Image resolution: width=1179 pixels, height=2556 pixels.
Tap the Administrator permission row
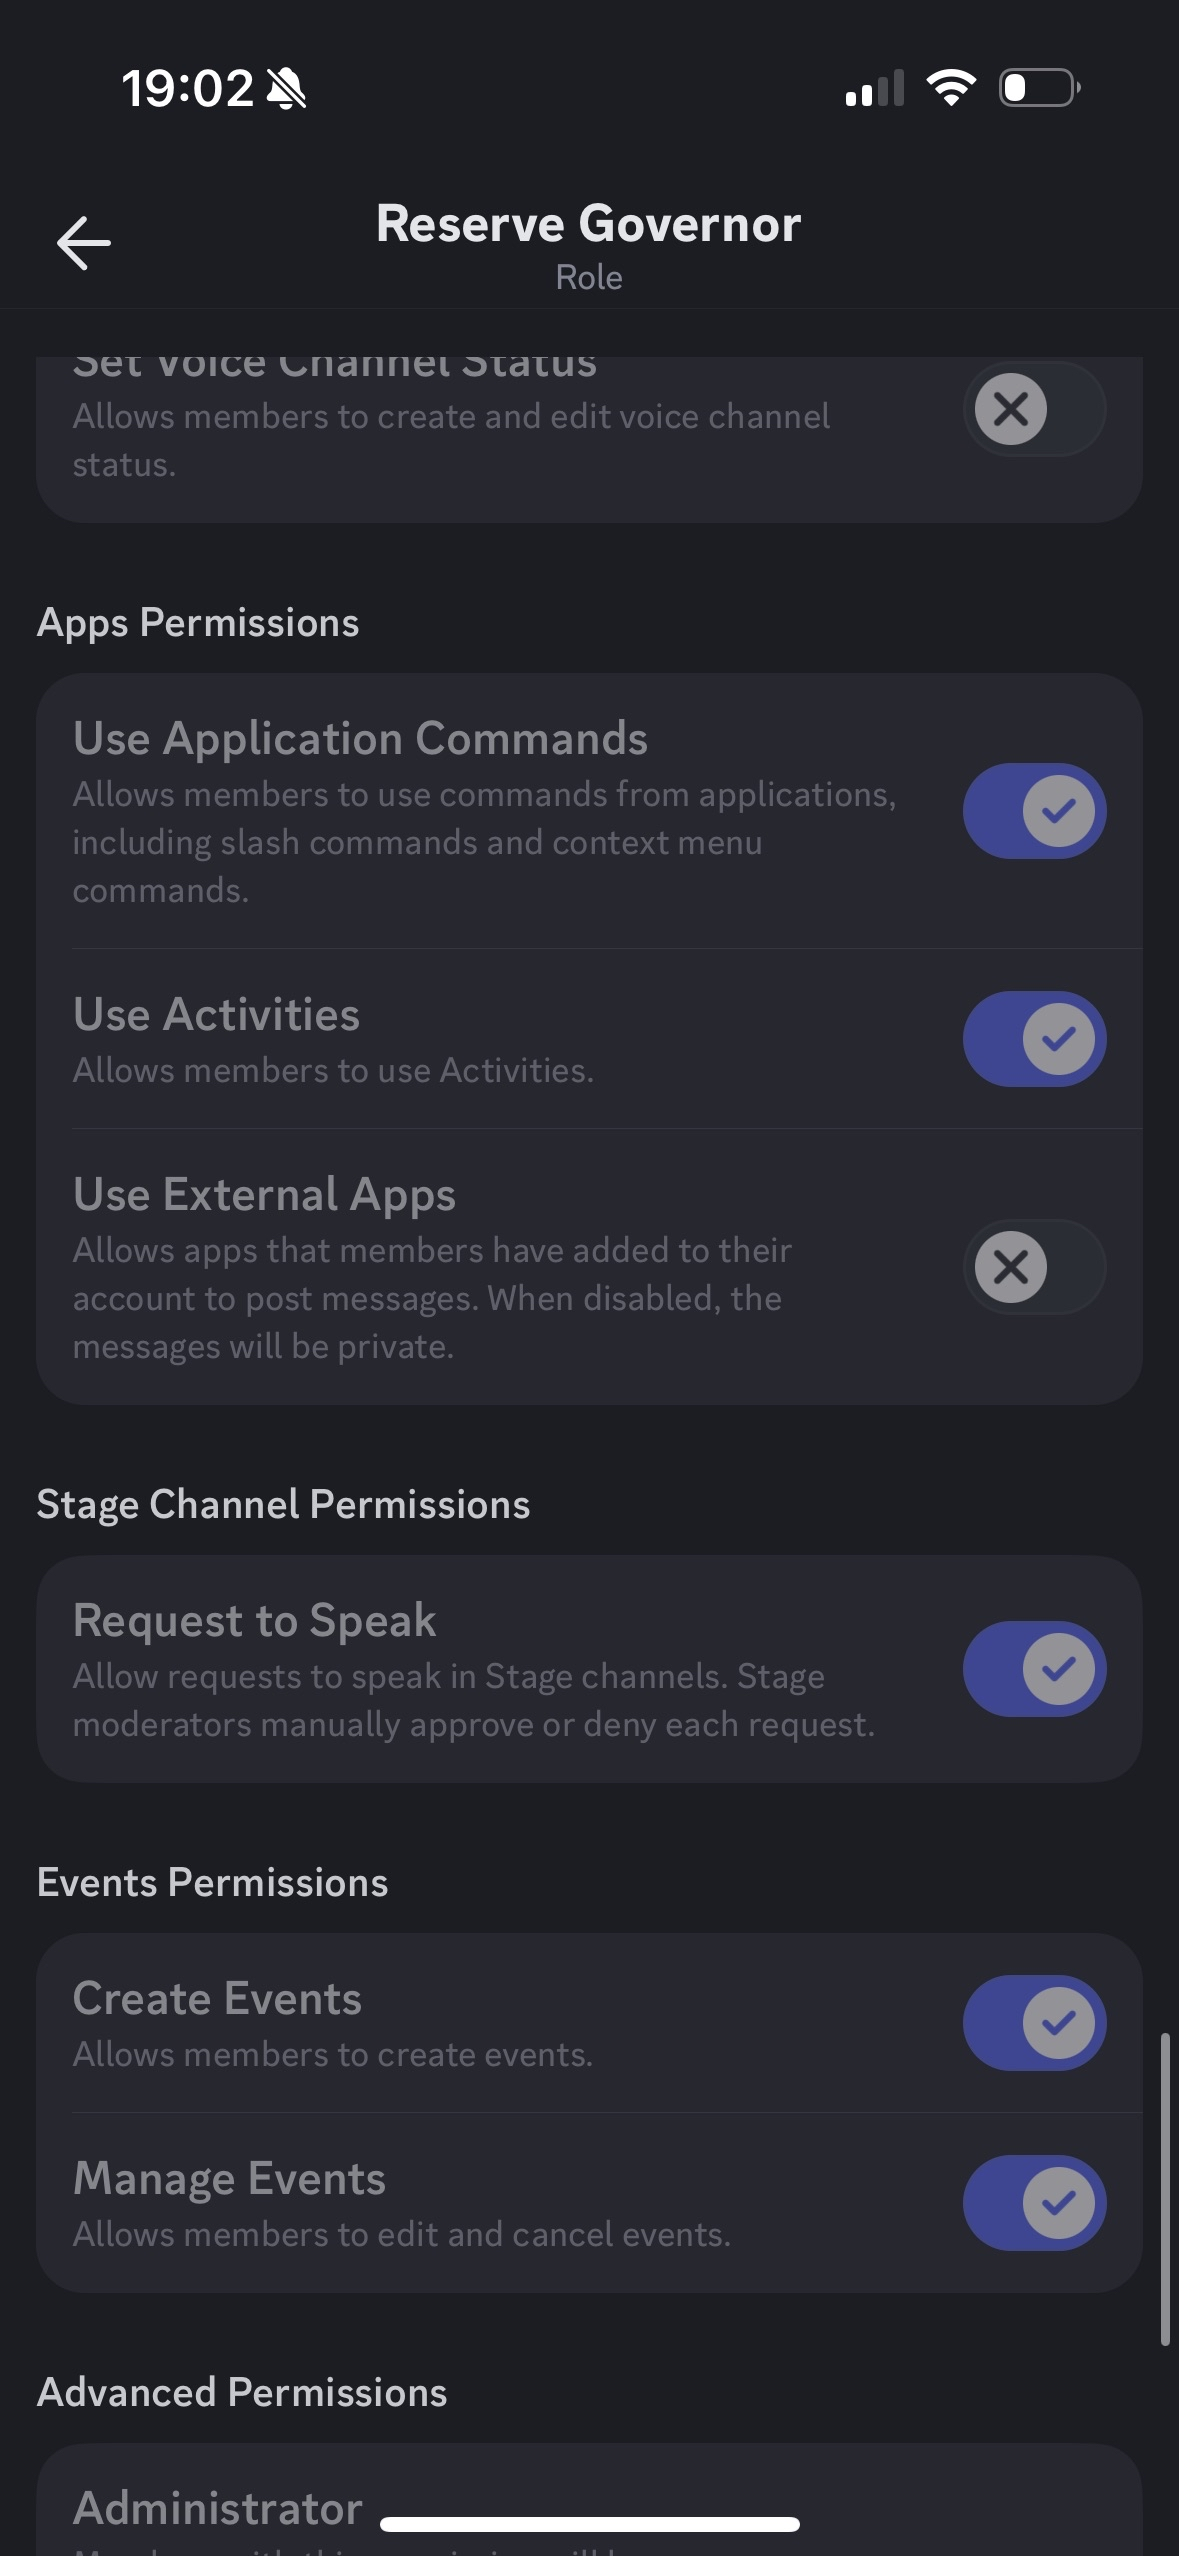pos(218,2508)
